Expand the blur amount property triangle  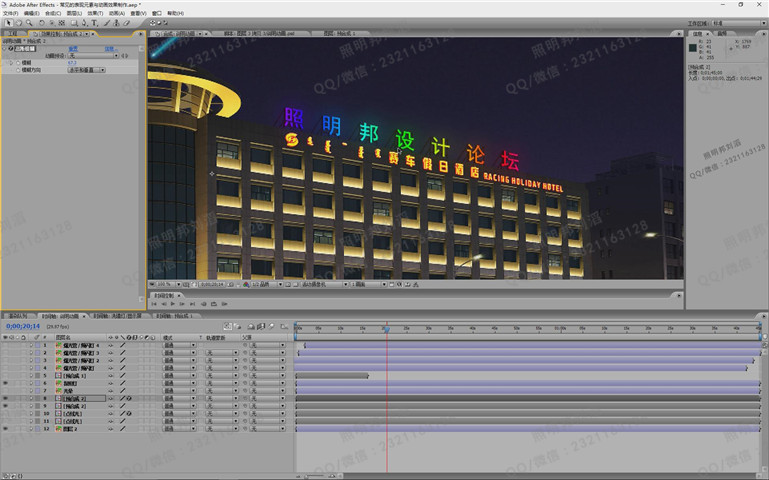11,63
